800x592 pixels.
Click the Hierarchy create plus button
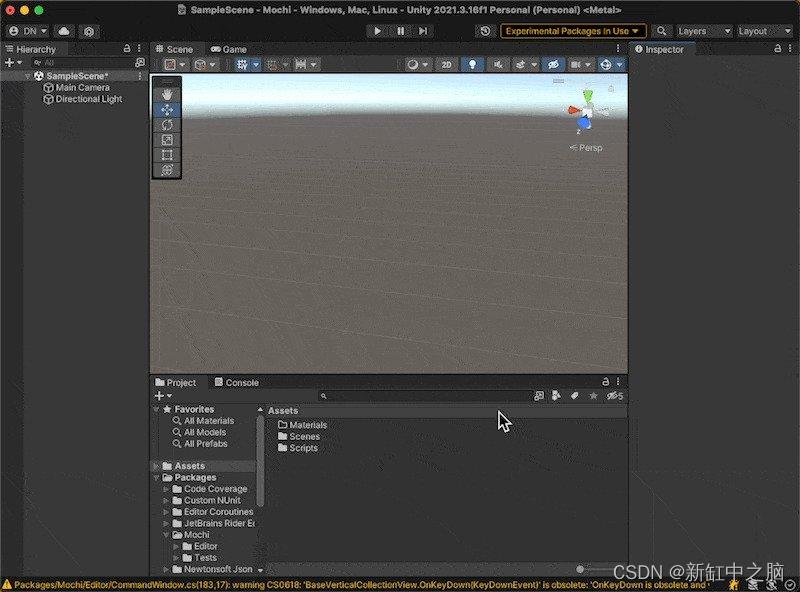(9, 63)
